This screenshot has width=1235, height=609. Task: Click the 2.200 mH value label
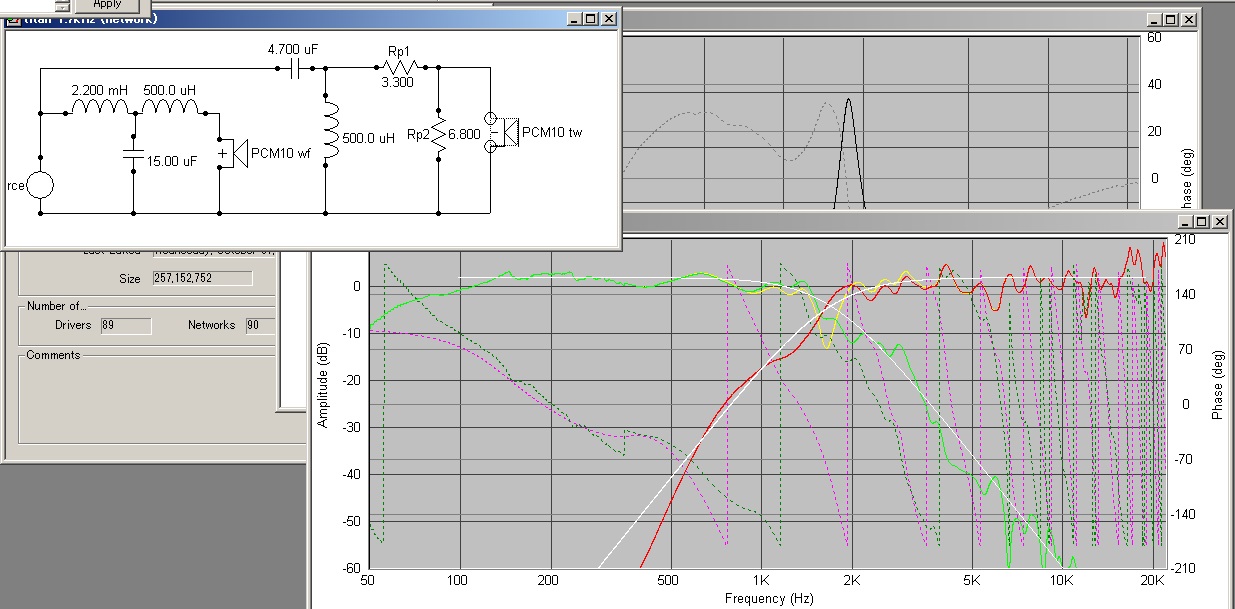(99, 90)
